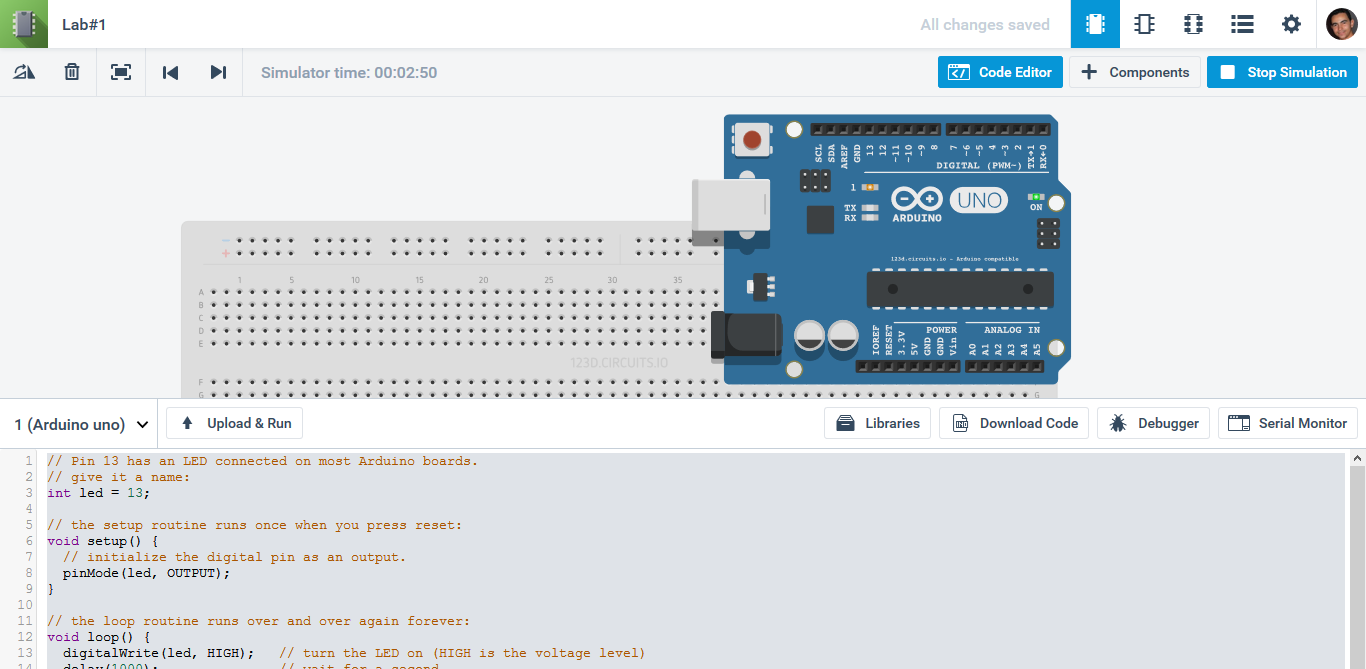Step forward with skip-next icon

218,72
